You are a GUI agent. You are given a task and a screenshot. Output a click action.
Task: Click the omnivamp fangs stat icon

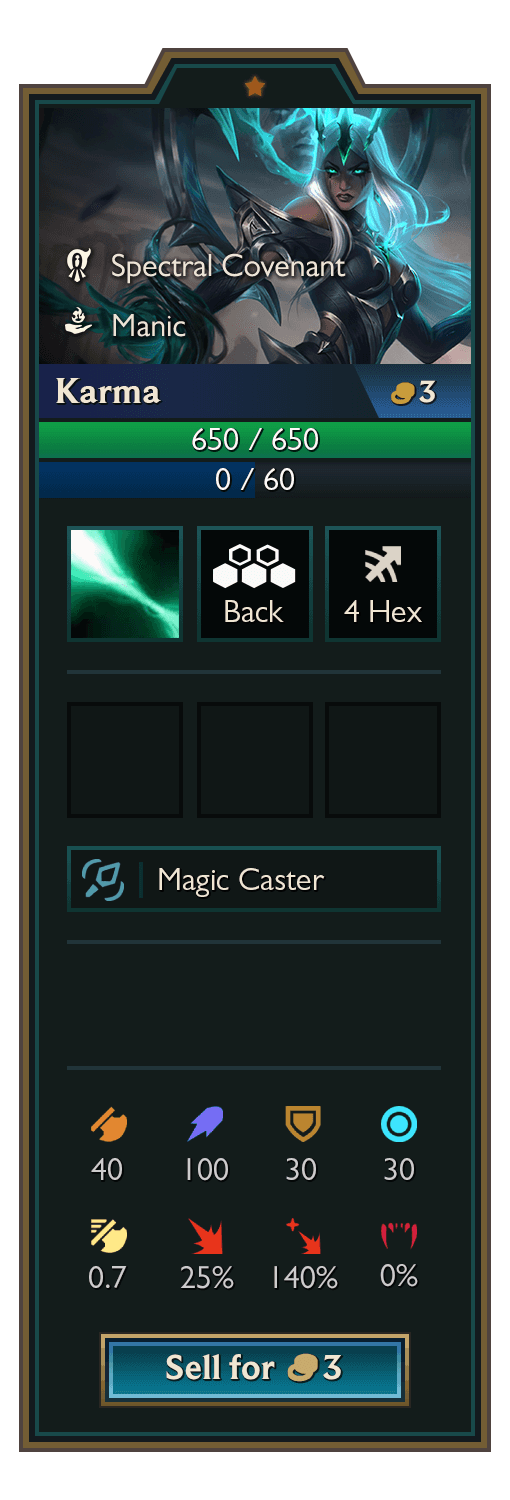click(399, 1236)
